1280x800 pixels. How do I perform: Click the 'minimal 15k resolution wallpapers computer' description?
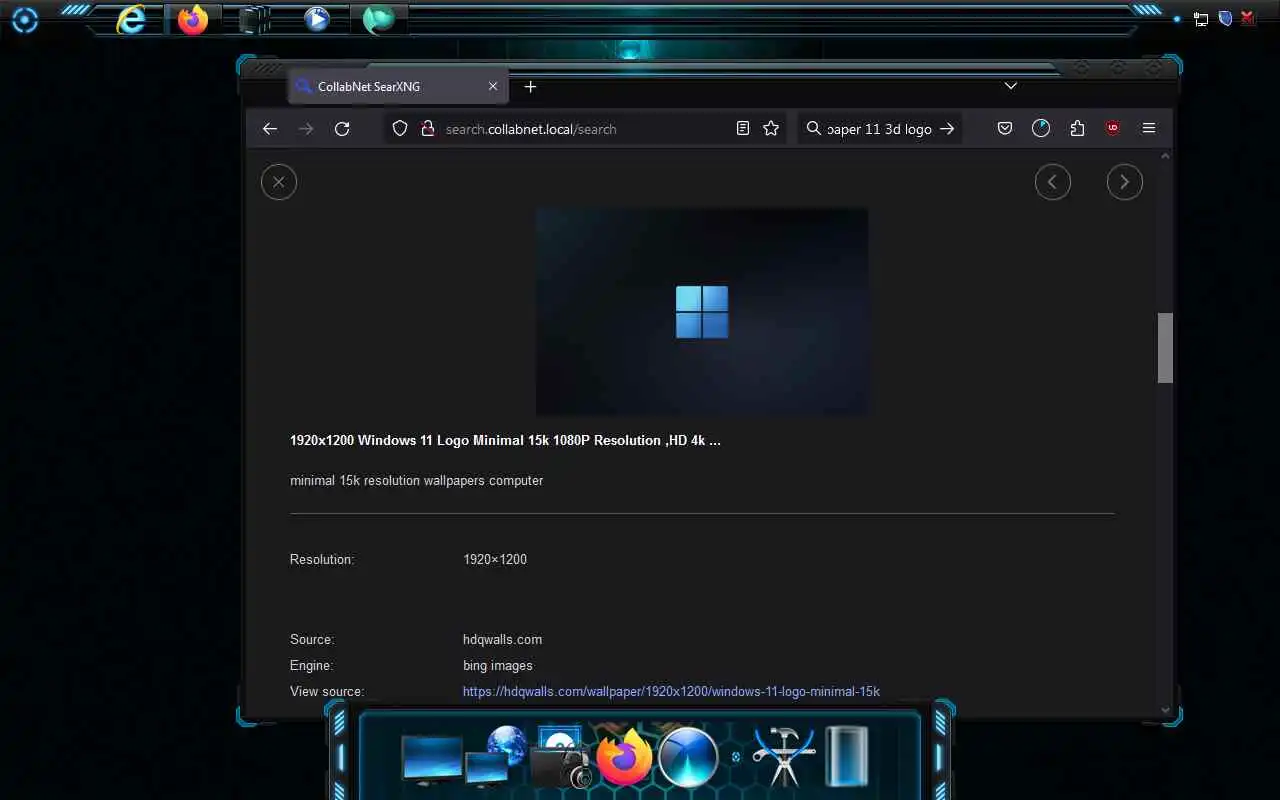416,480
